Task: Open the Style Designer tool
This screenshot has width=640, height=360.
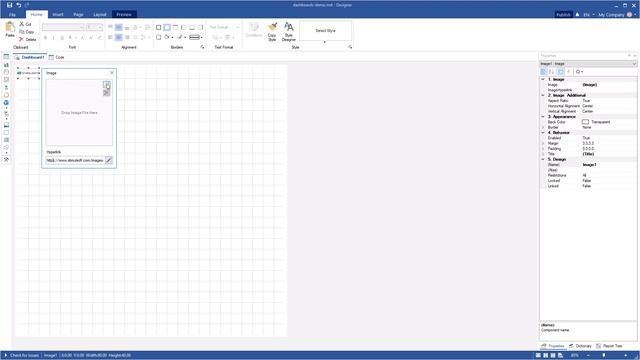Action: pyautogui.click(x=289, y=32)
